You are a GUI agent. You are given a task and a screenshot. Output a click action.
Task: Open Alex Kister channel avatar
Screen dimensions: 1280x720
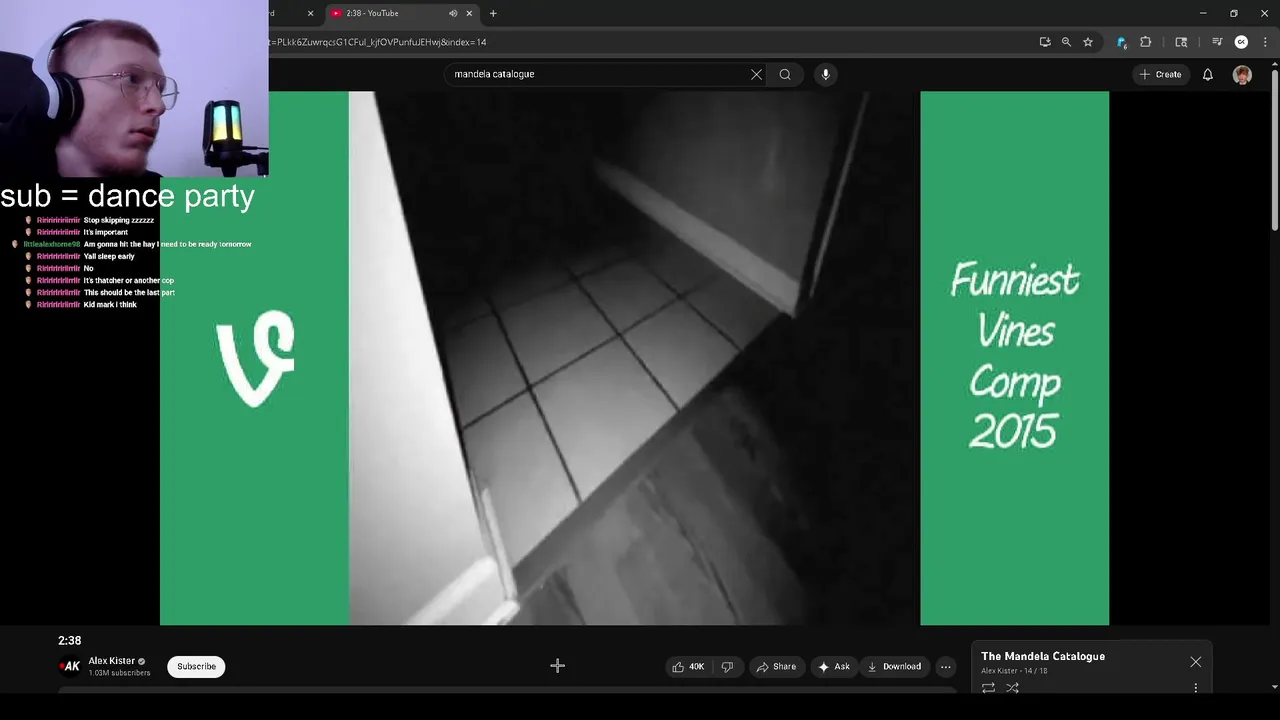[x=70, y=666]
